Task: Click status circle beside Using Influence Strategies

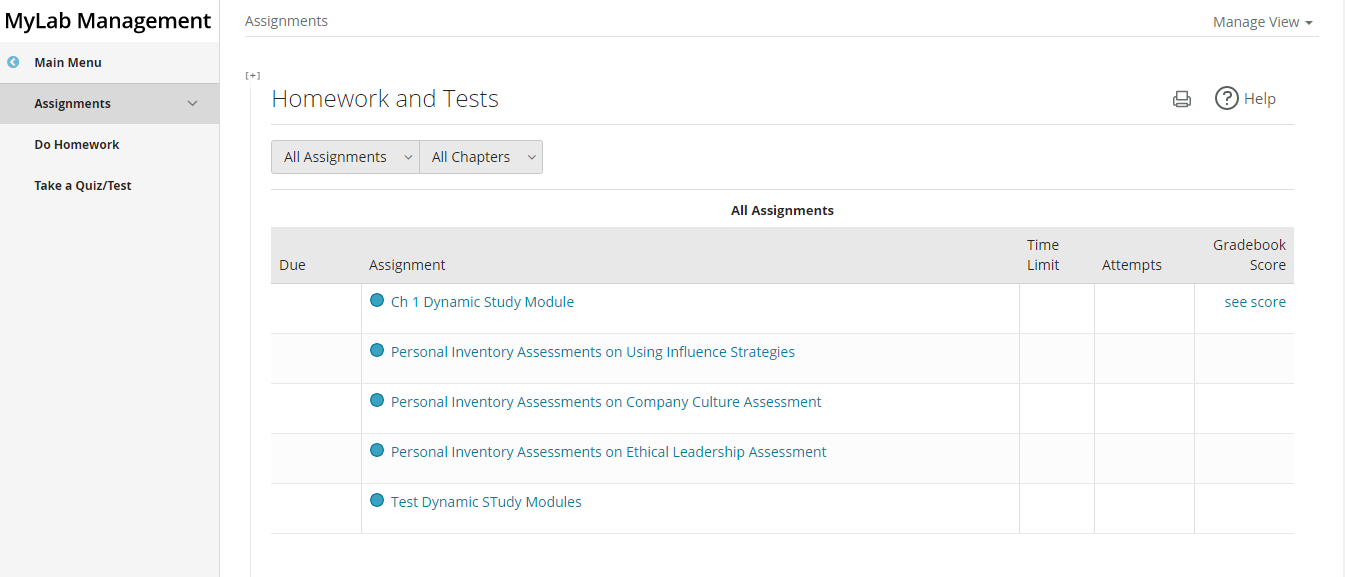Action: coord(377,351)
